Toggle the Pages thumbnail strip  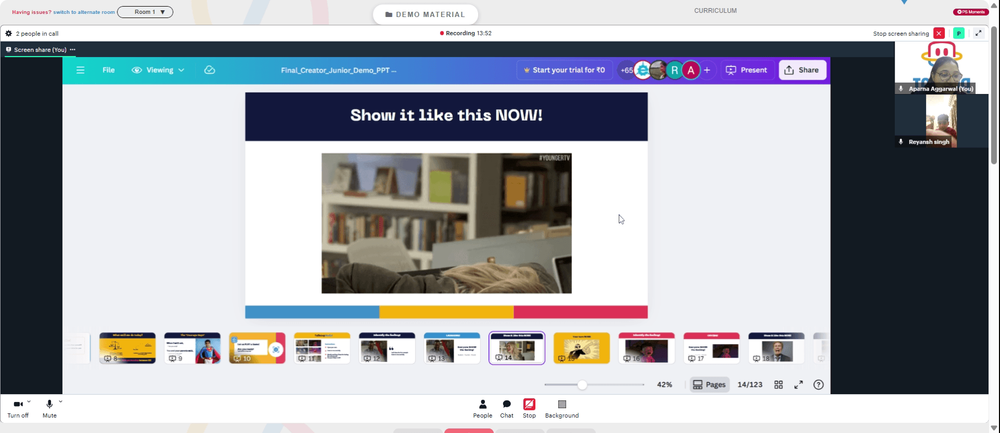[x=709, y=385]
